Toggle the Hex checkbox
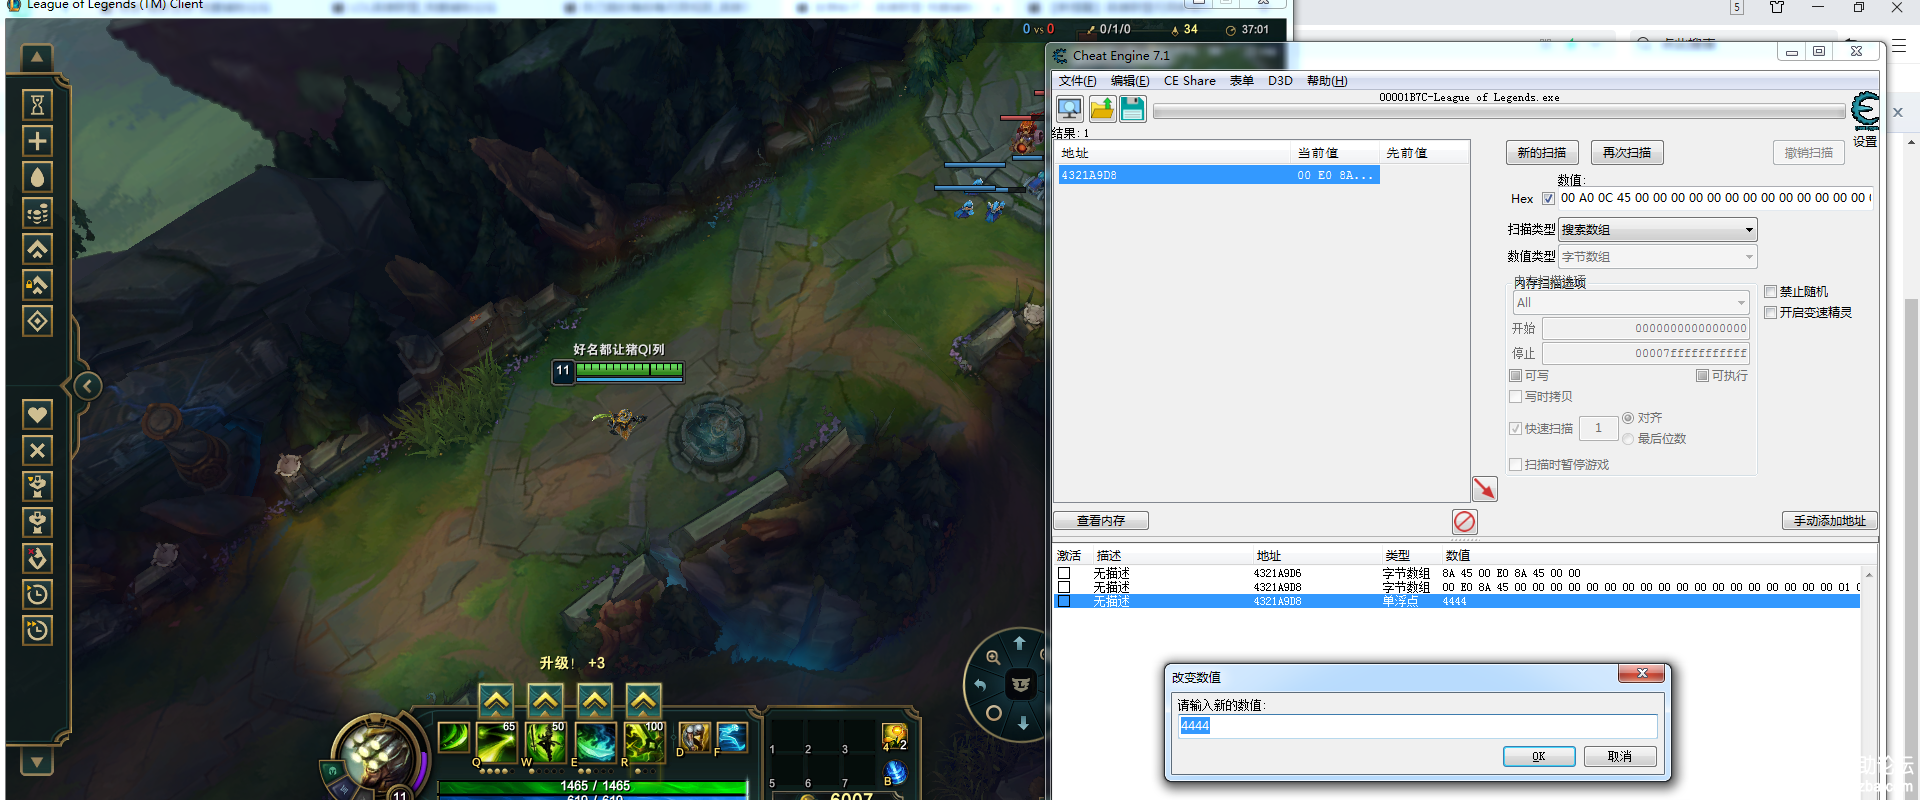Viewport: 1920px width, 800px height. tap(1548, 198)
